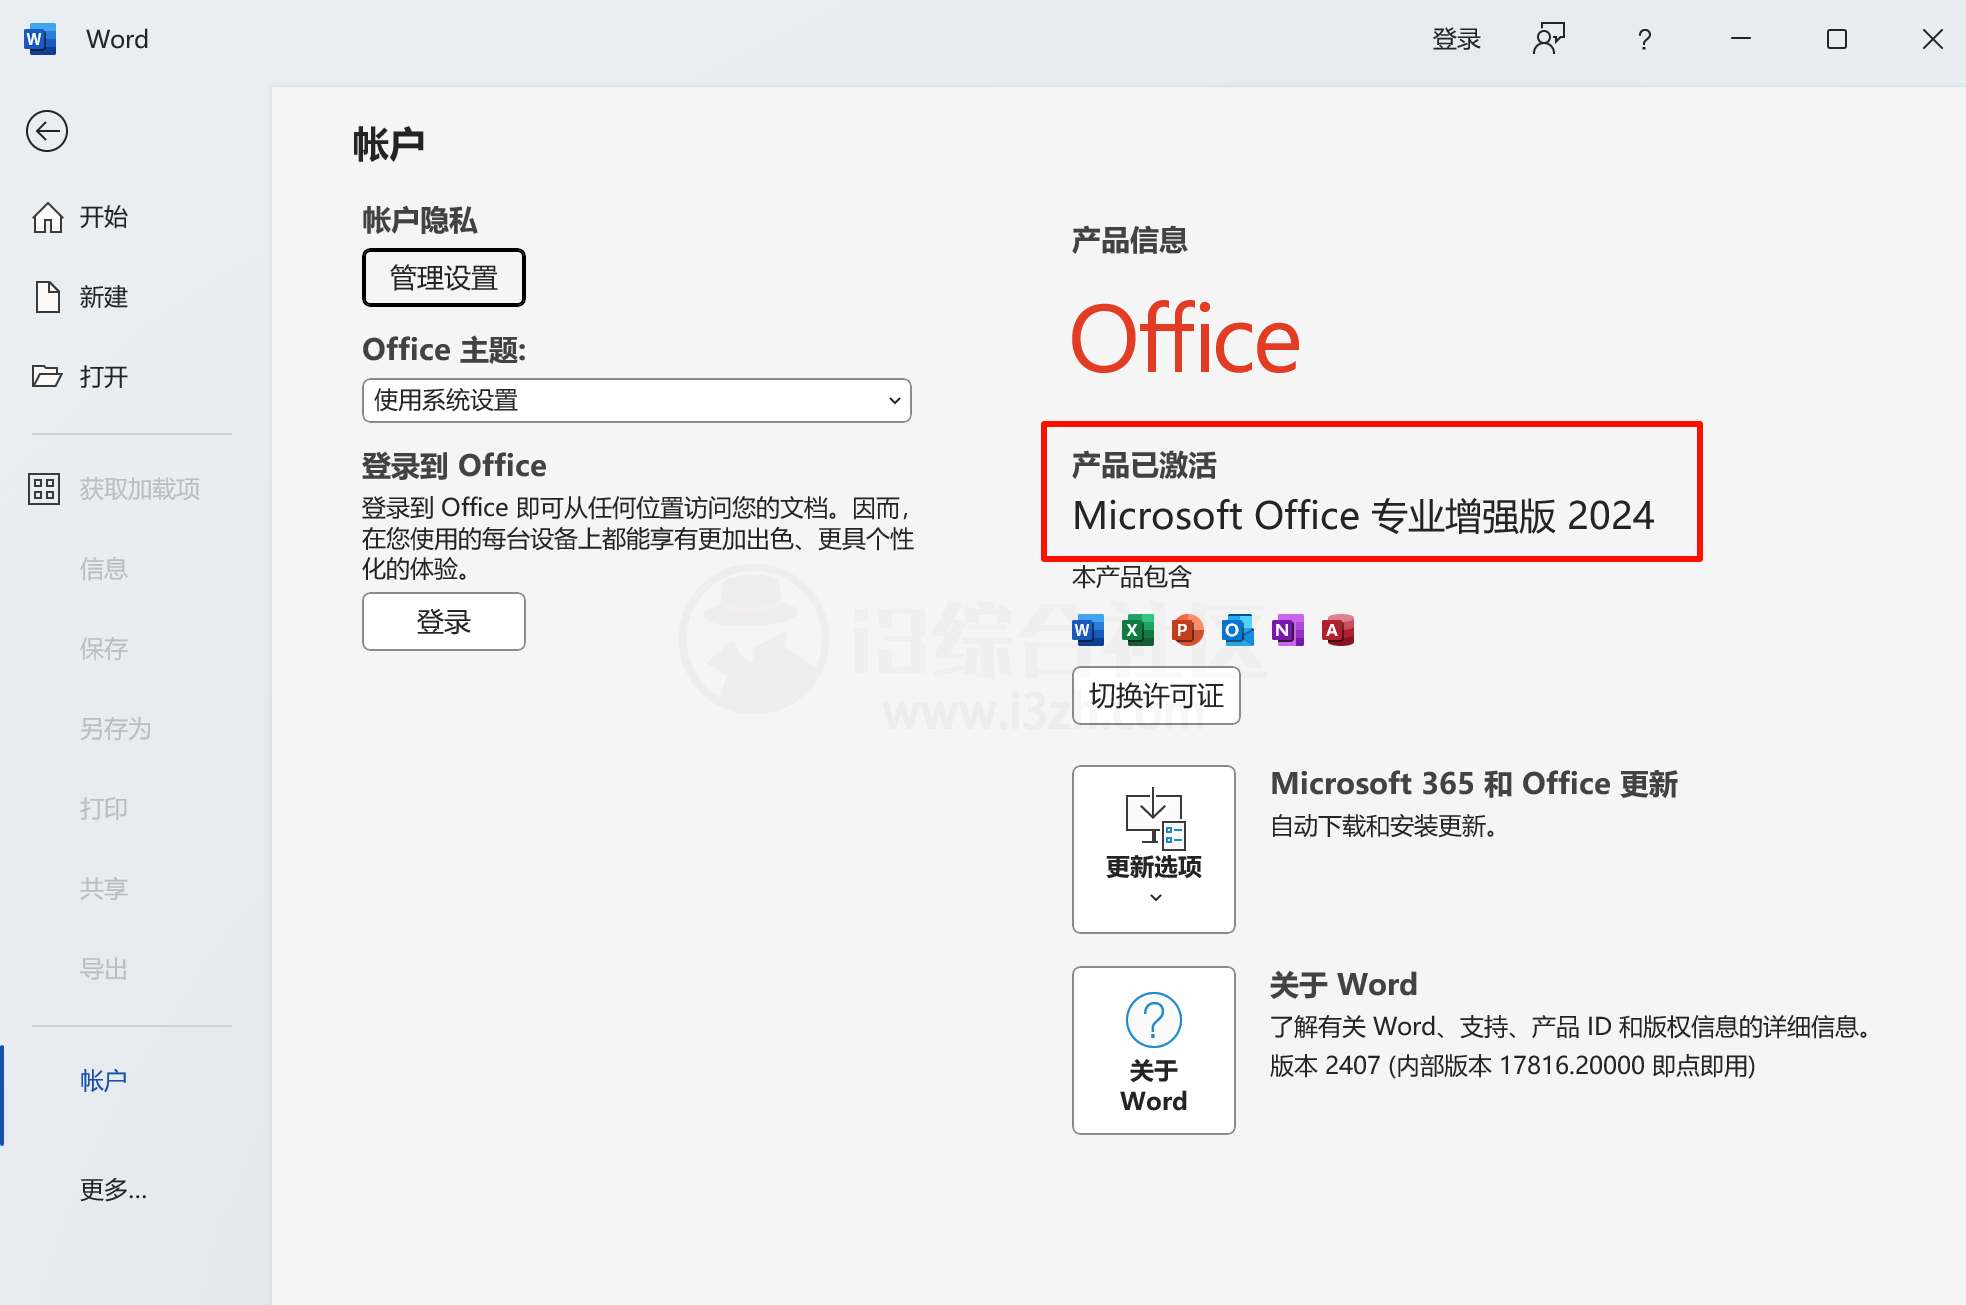Click the back arrow icon
The image size is (1966, 1305).
click(x=47, y=131)
